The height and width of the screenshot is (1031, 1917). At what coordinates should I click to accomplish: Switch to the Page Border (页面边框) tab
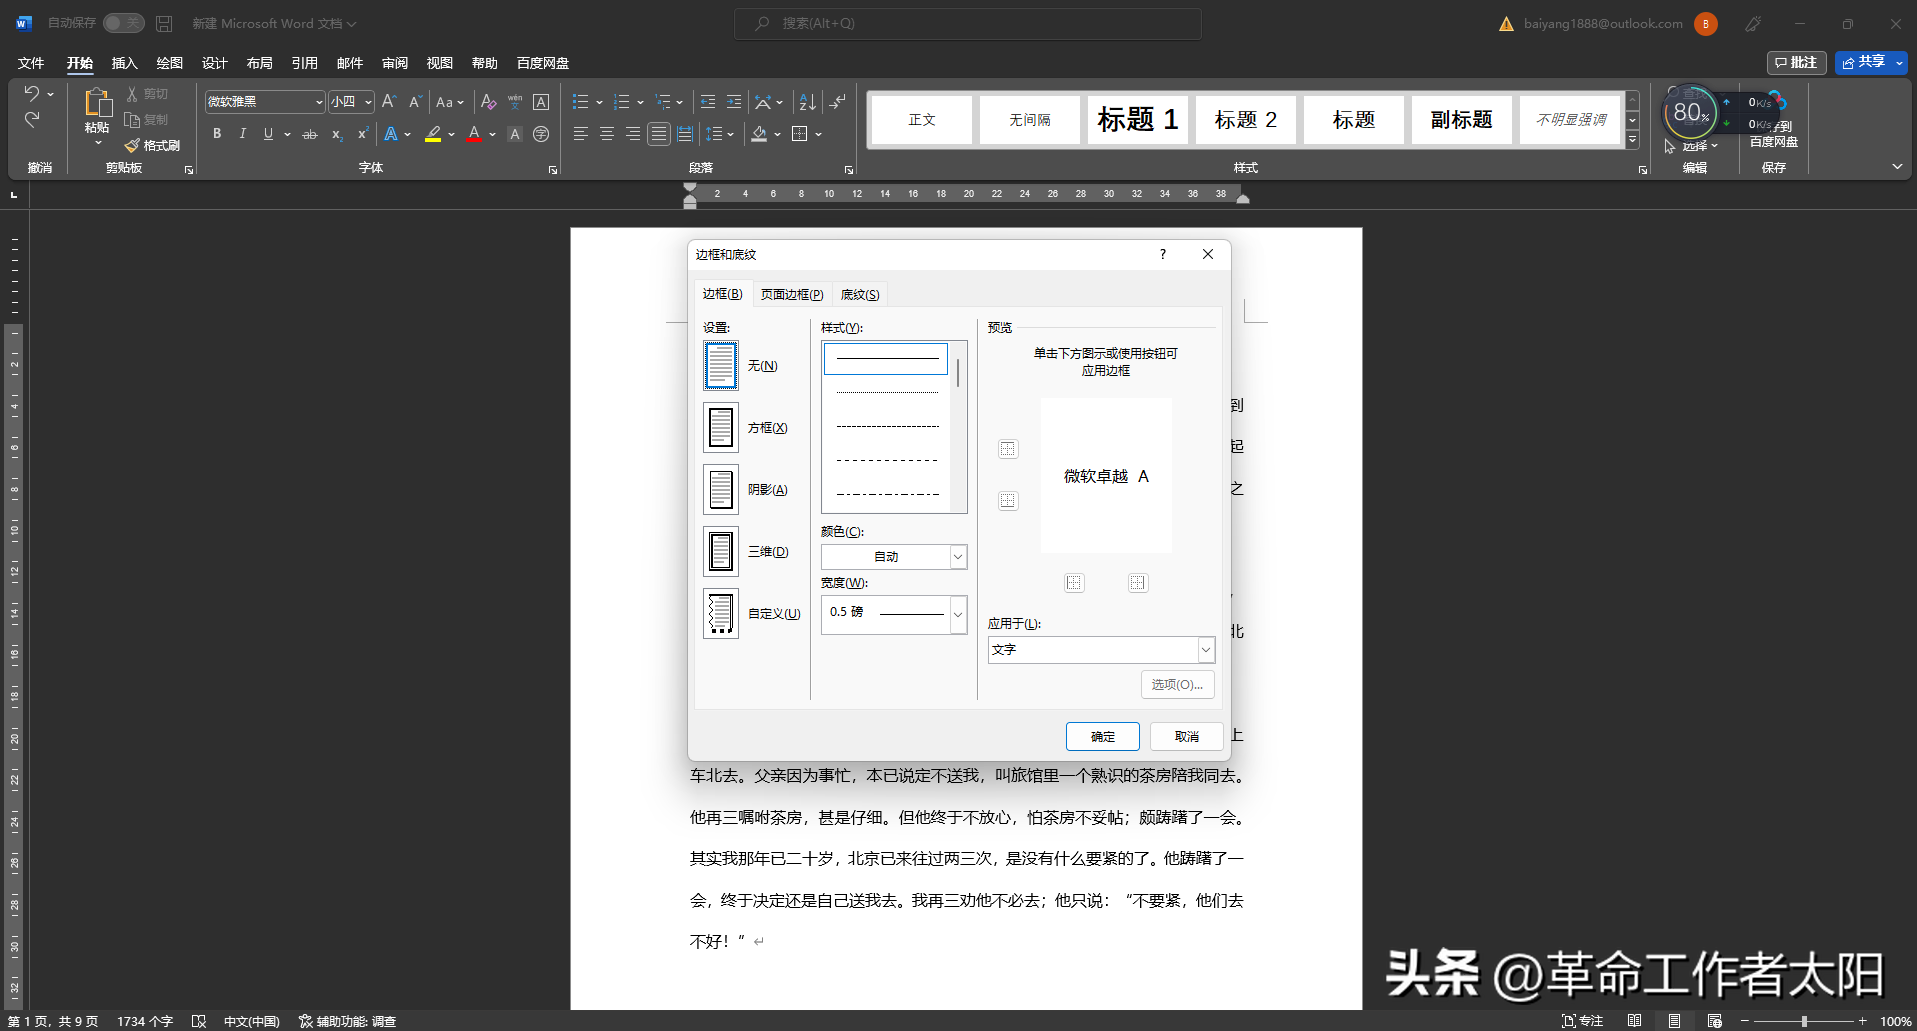point(791,295)
